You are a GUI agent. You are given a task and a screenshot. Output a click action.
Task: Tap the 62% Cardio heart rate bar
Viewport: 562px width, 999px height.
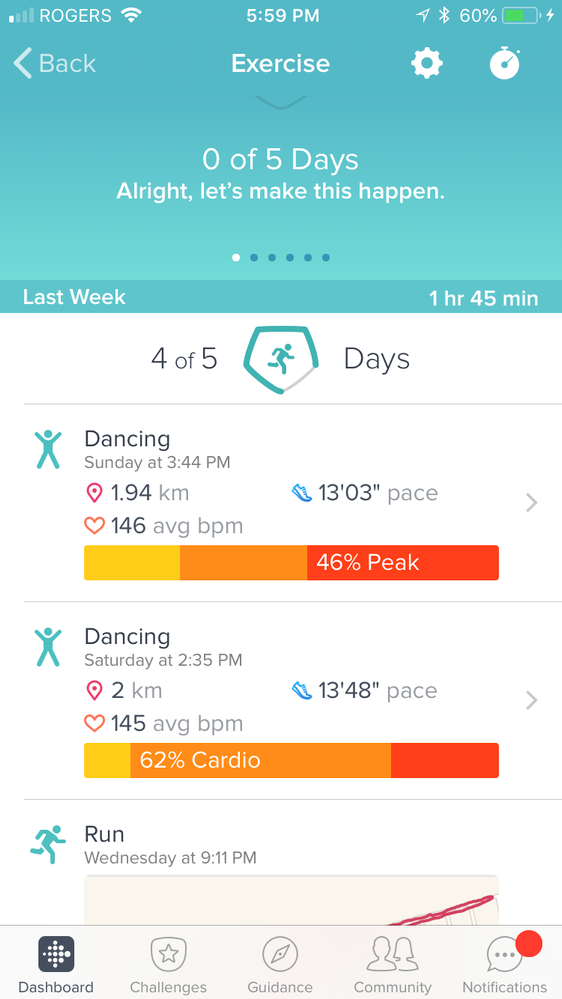[291, 760]
